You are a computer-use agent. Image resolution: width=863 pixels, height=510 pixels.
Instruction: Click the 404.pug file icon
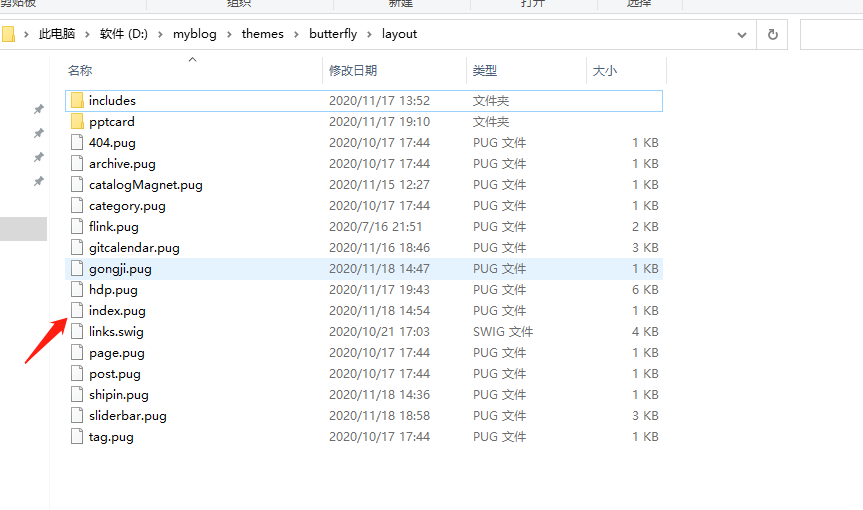tap(77, 142)
